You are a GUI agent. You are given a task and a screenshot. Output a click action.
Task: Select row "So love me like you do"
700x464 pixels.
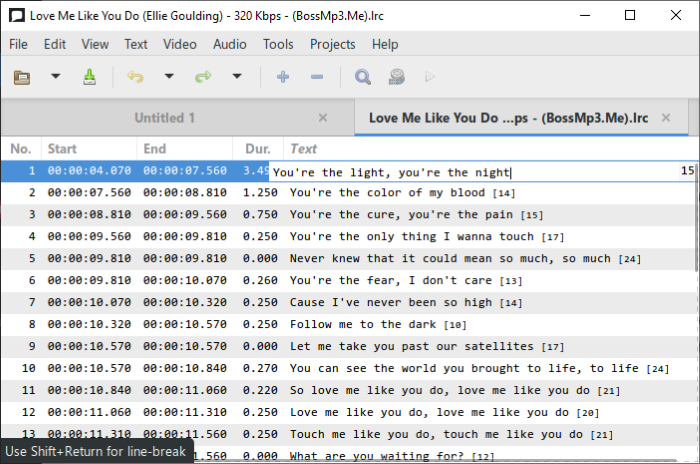pos(348,390)
